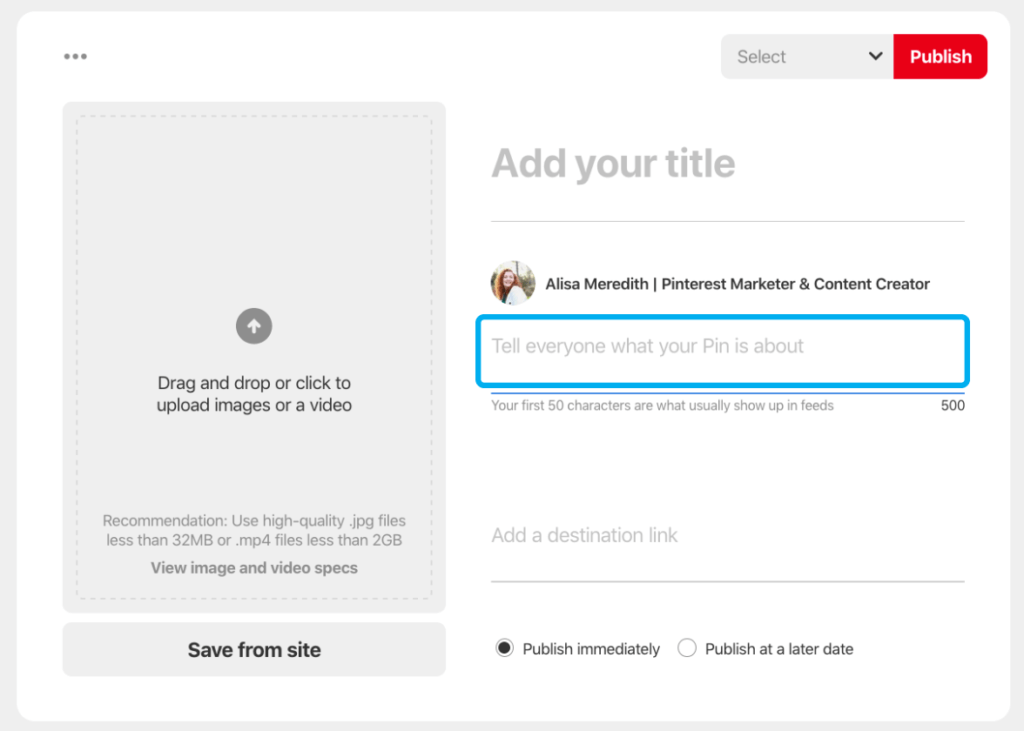Click the Alisa Meredith profile name
This screenshot has height=731, width=1024.
click(x=737, y=284)
